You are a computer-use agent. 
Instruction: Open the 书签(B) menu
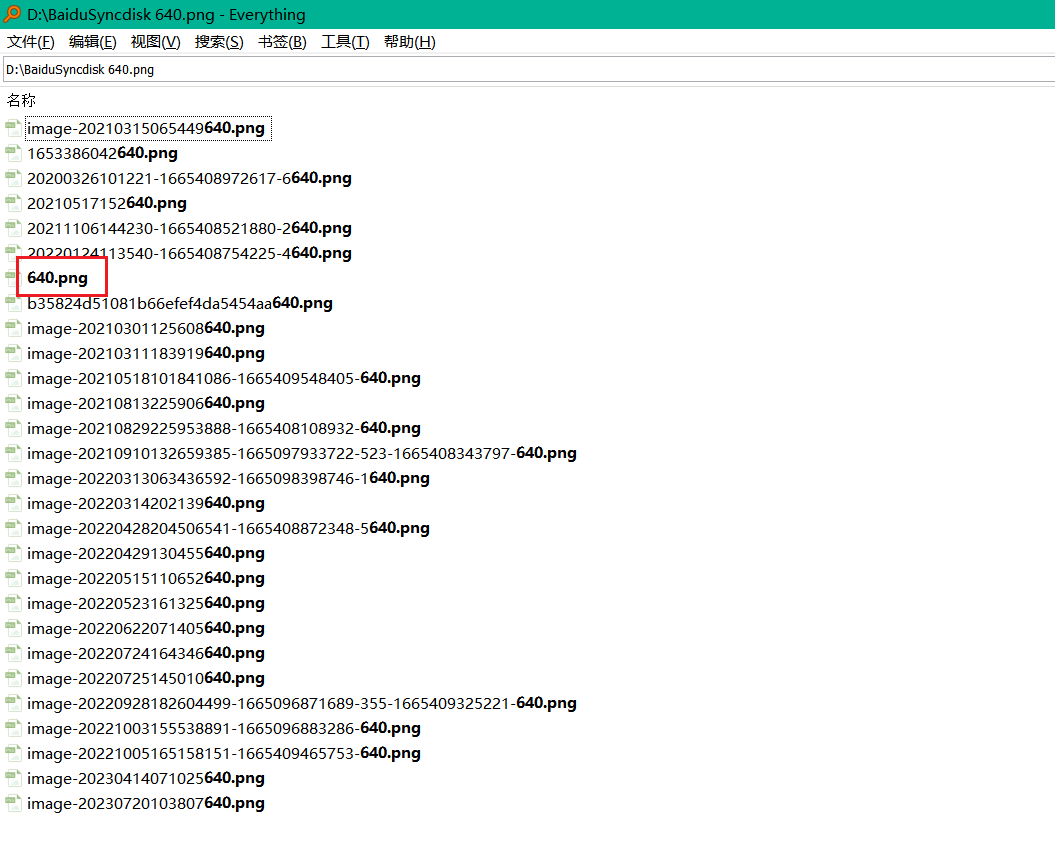click(x=282, y=42)
